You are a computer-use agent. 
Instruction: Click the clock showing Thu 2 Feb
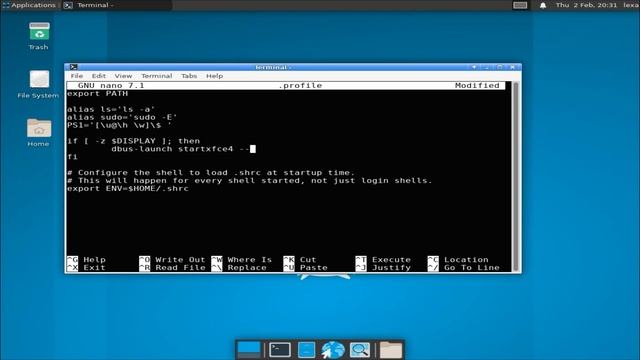tap(586, 5)
